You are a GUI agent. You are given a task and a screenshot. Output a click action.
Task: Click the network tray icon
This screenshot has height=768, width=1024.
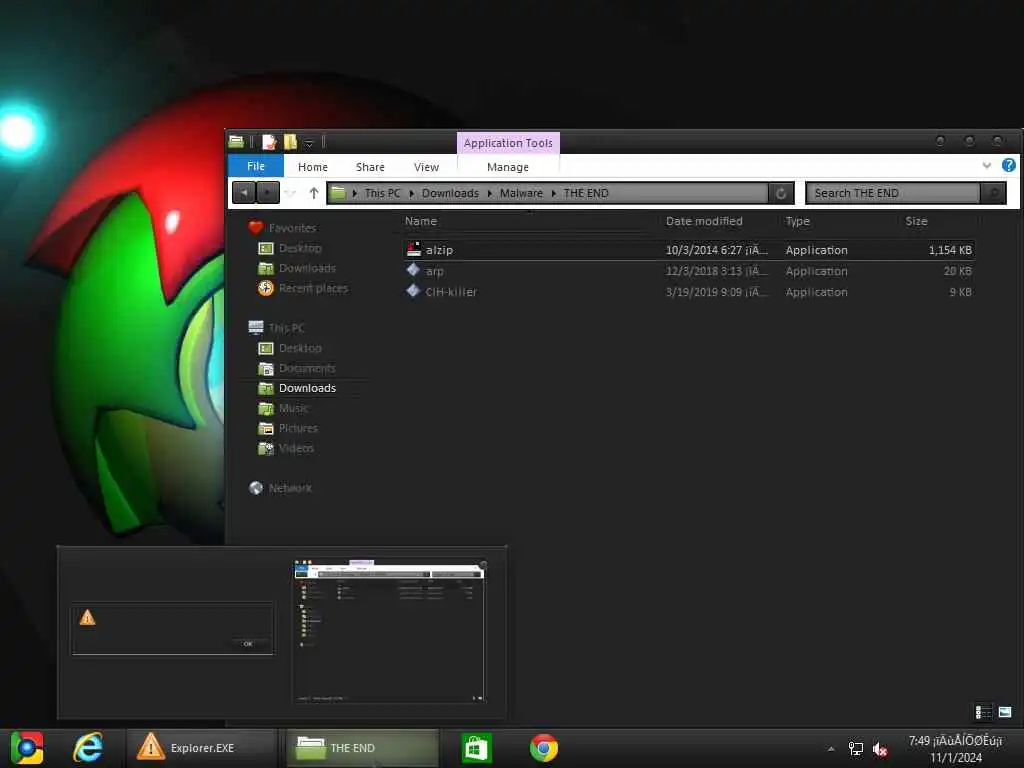856,749
